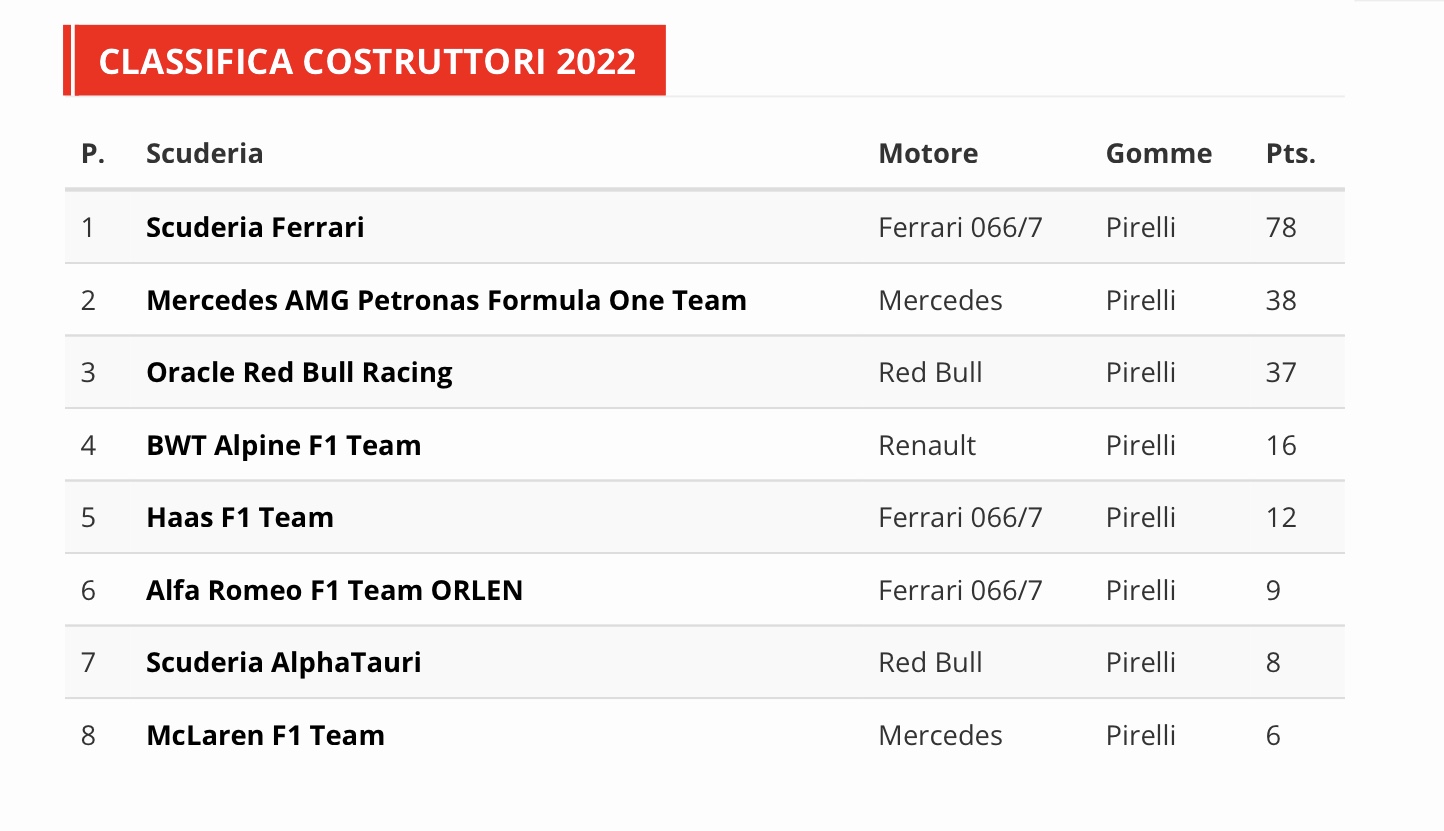Click the Gomme column header

pos(1158,153)
